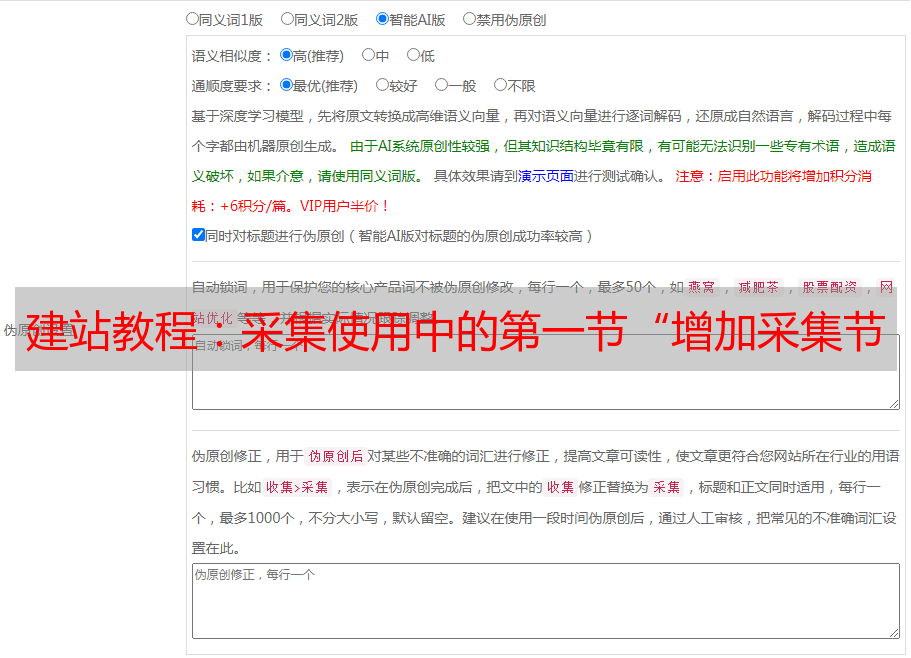Click the 通顺度要求 label
This screenshot has height=658, width=911.
(232, 86)
